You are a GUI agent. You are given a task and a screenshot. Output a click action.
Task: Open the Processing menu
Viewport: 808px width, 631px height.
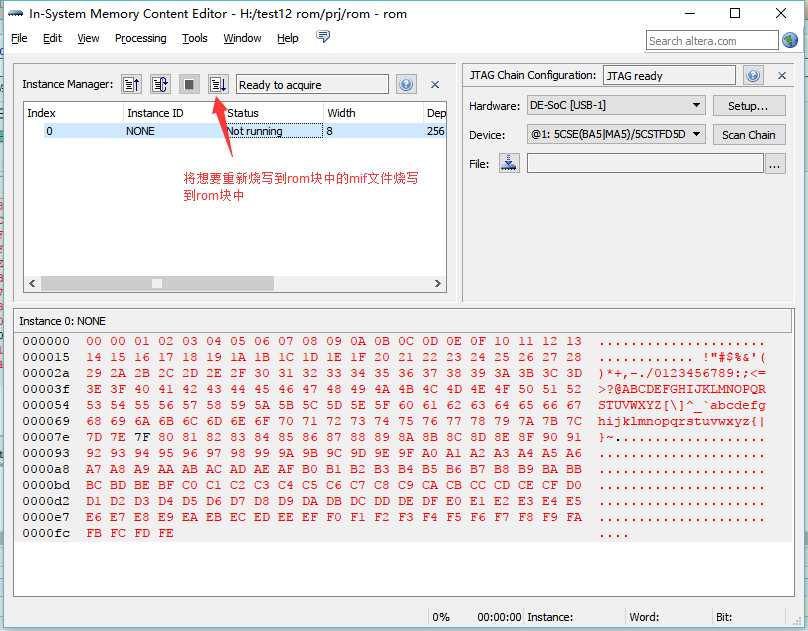pos(141,38)
